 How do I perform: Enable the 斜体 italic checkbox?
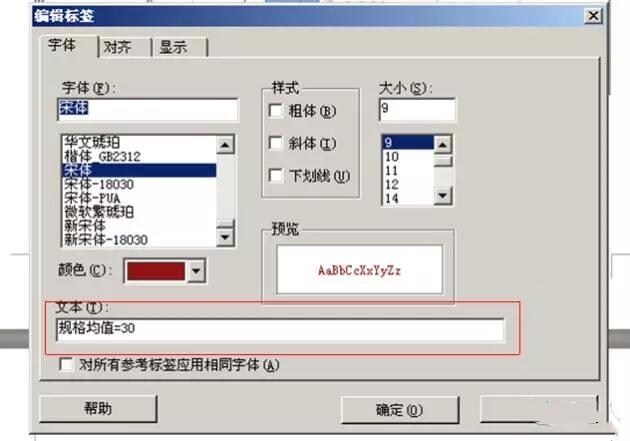click(x=276, y=143)
